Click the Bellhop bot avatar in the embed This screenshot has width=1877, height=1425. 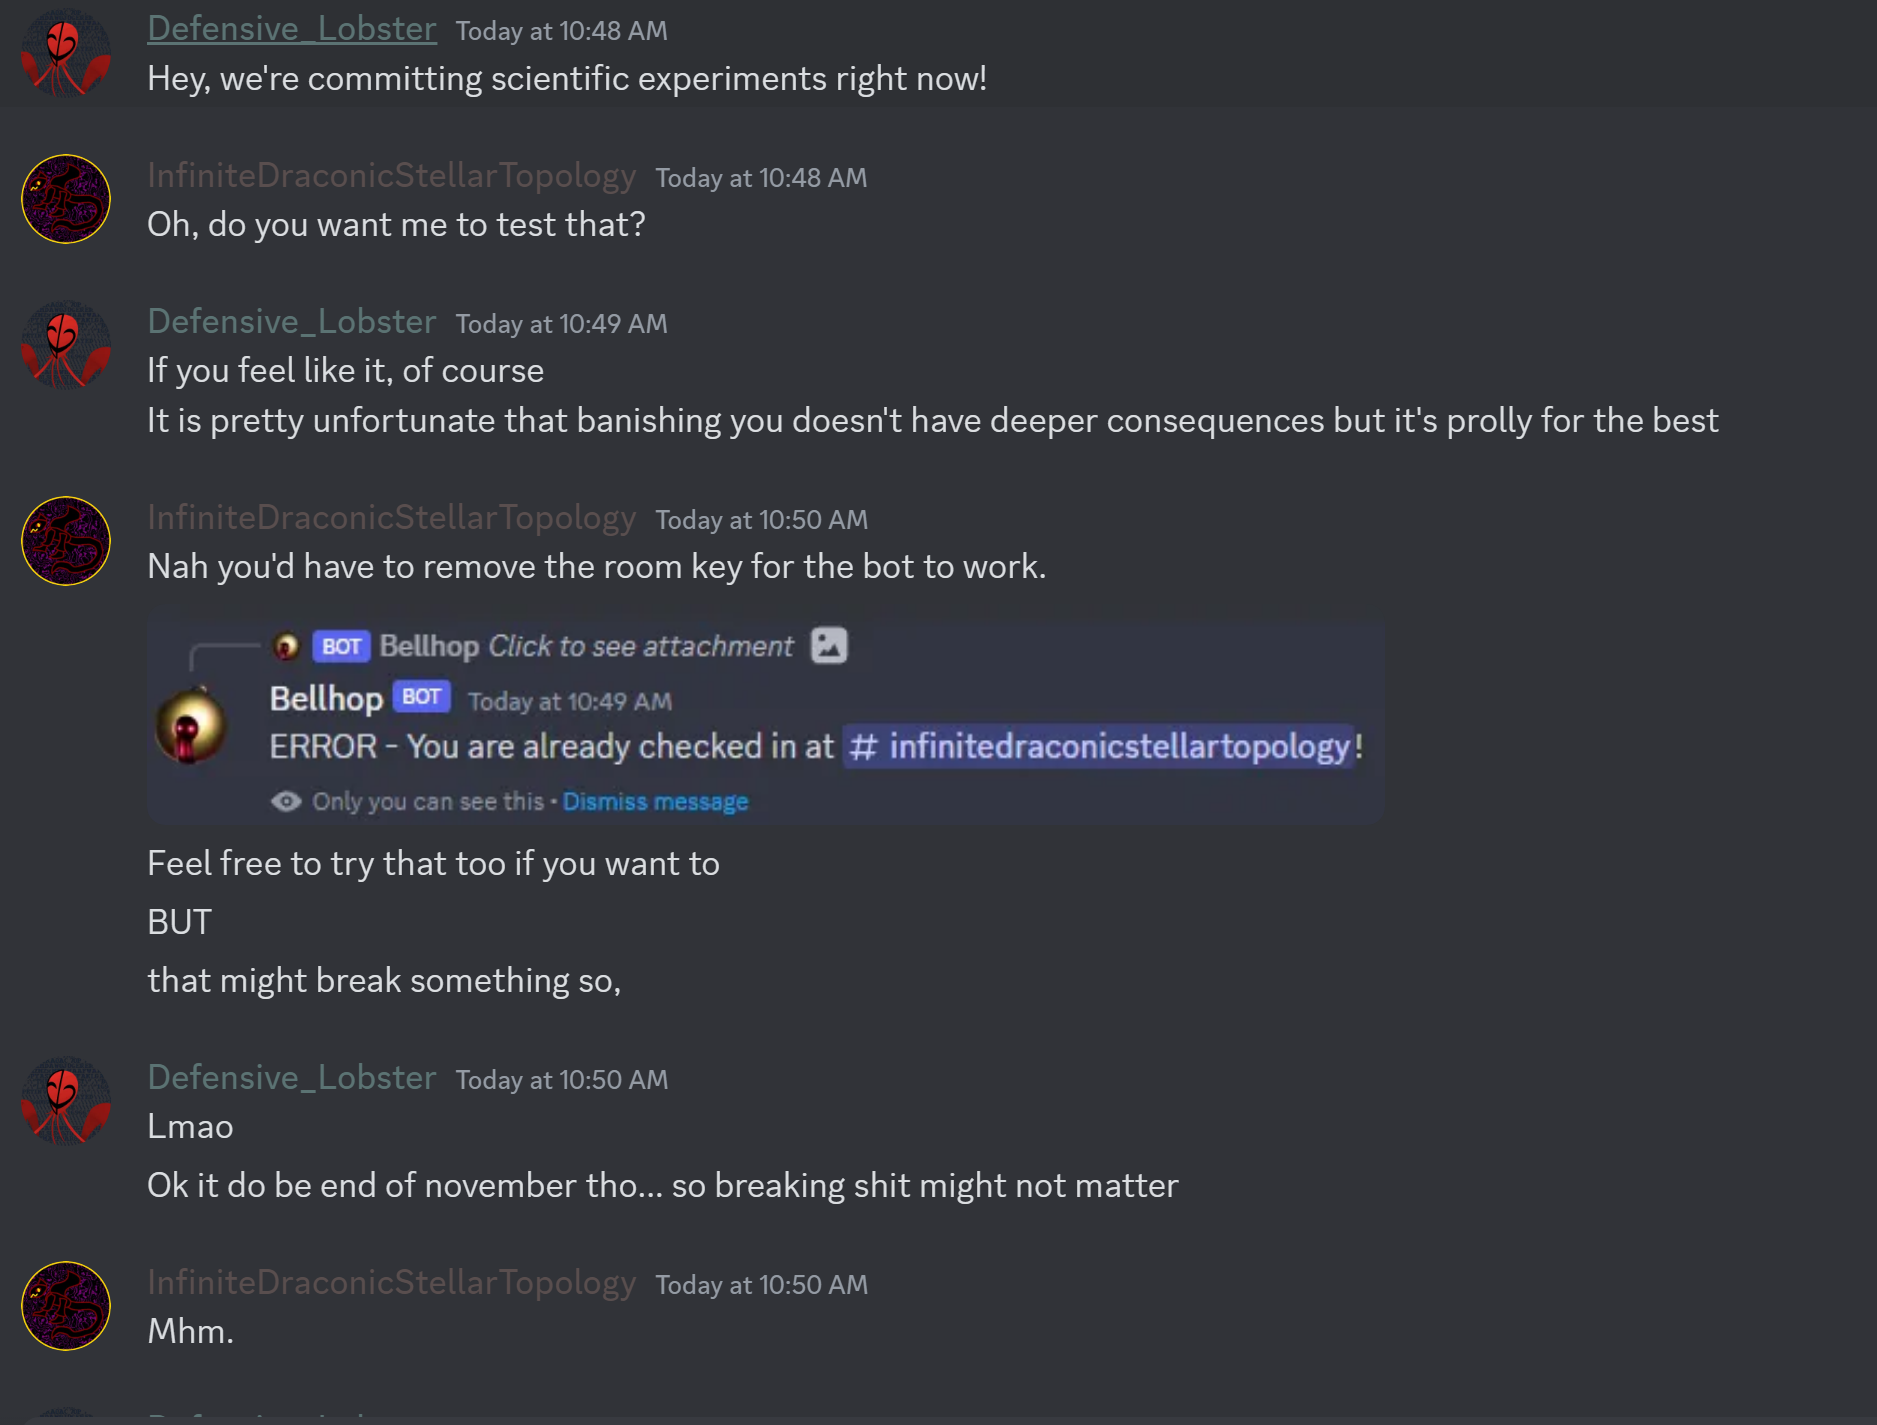191,726
